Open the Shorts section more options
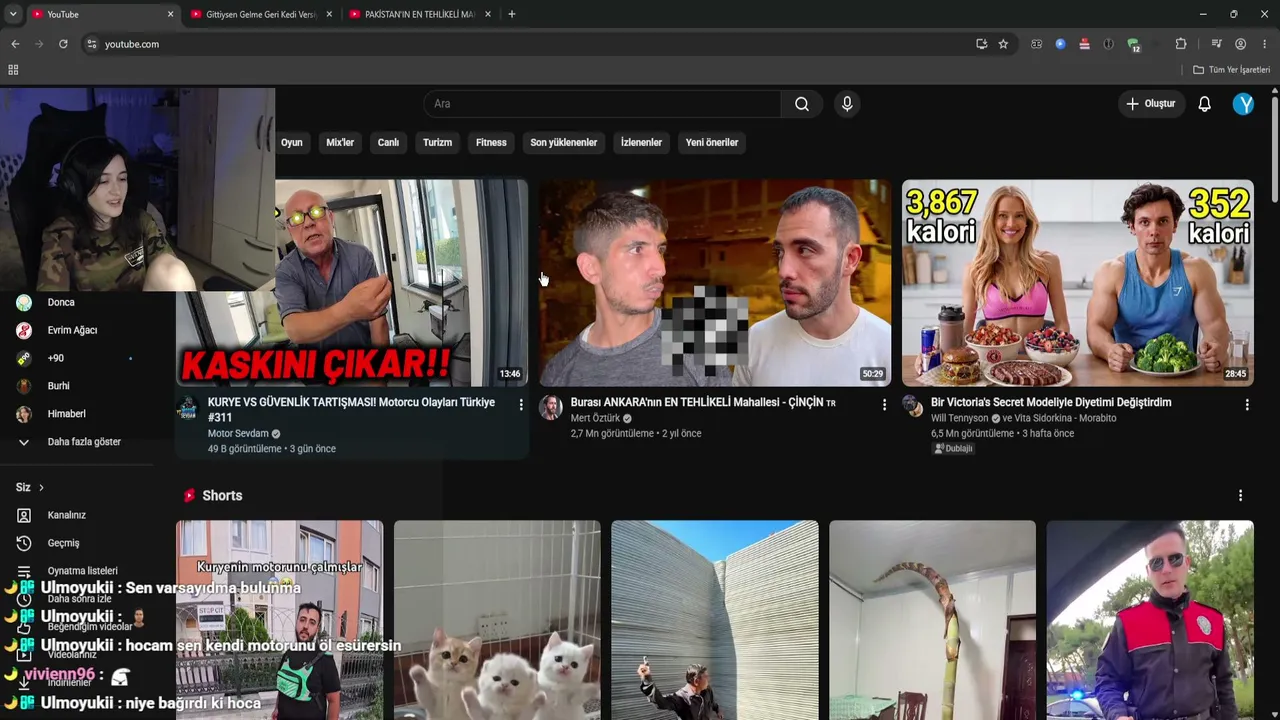 tap(1241, 495)
